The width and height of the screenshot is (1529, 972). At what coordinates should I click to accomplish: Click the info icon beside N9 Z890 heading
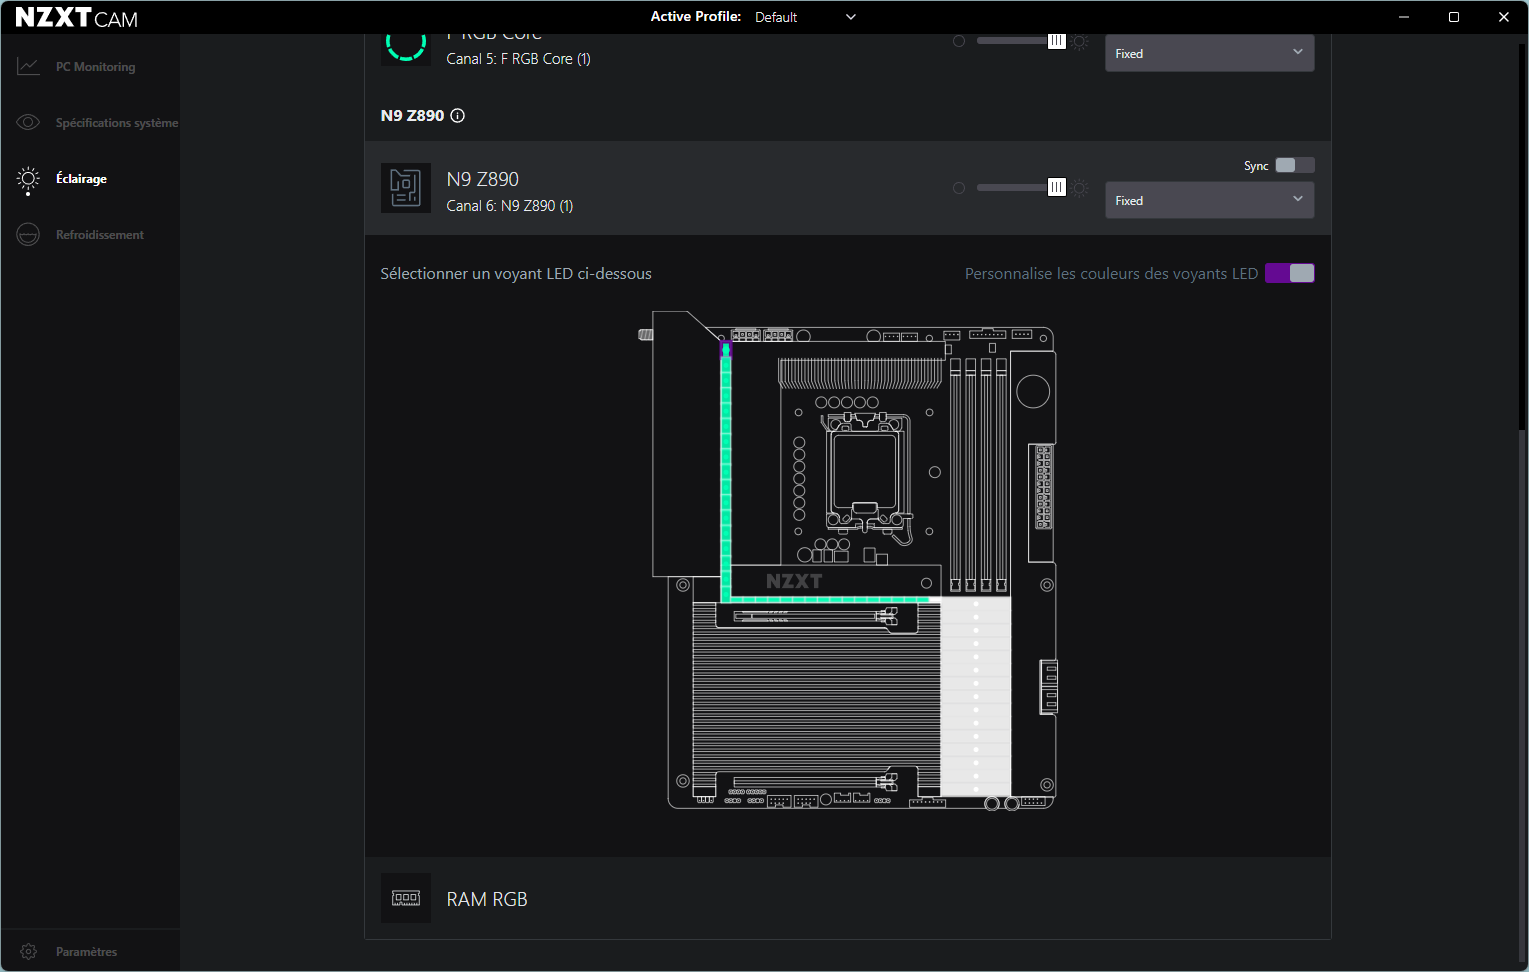pos(458,116)
